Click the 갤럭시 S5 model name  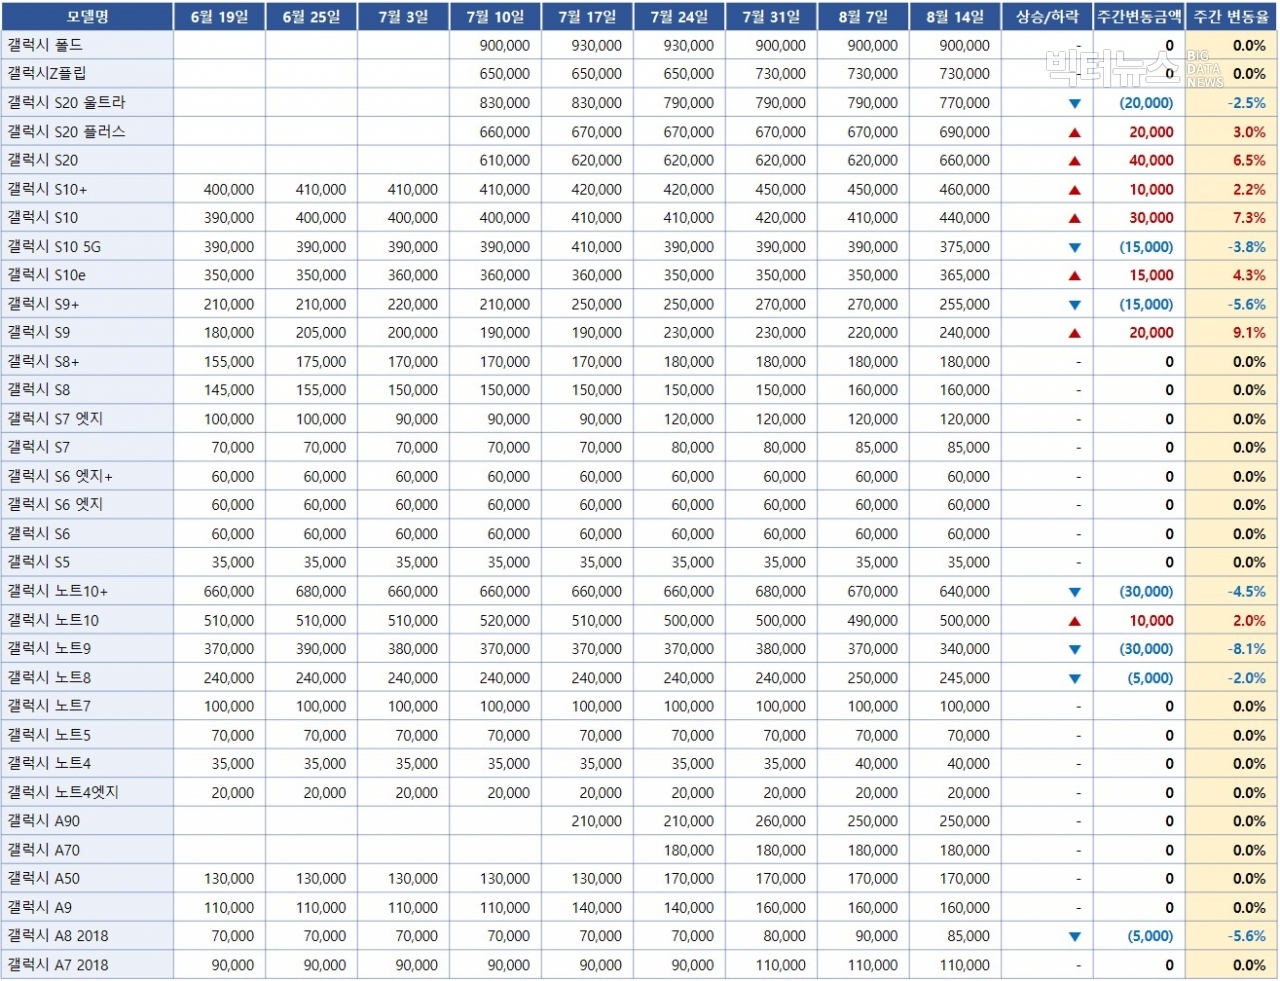coord(38,563)
